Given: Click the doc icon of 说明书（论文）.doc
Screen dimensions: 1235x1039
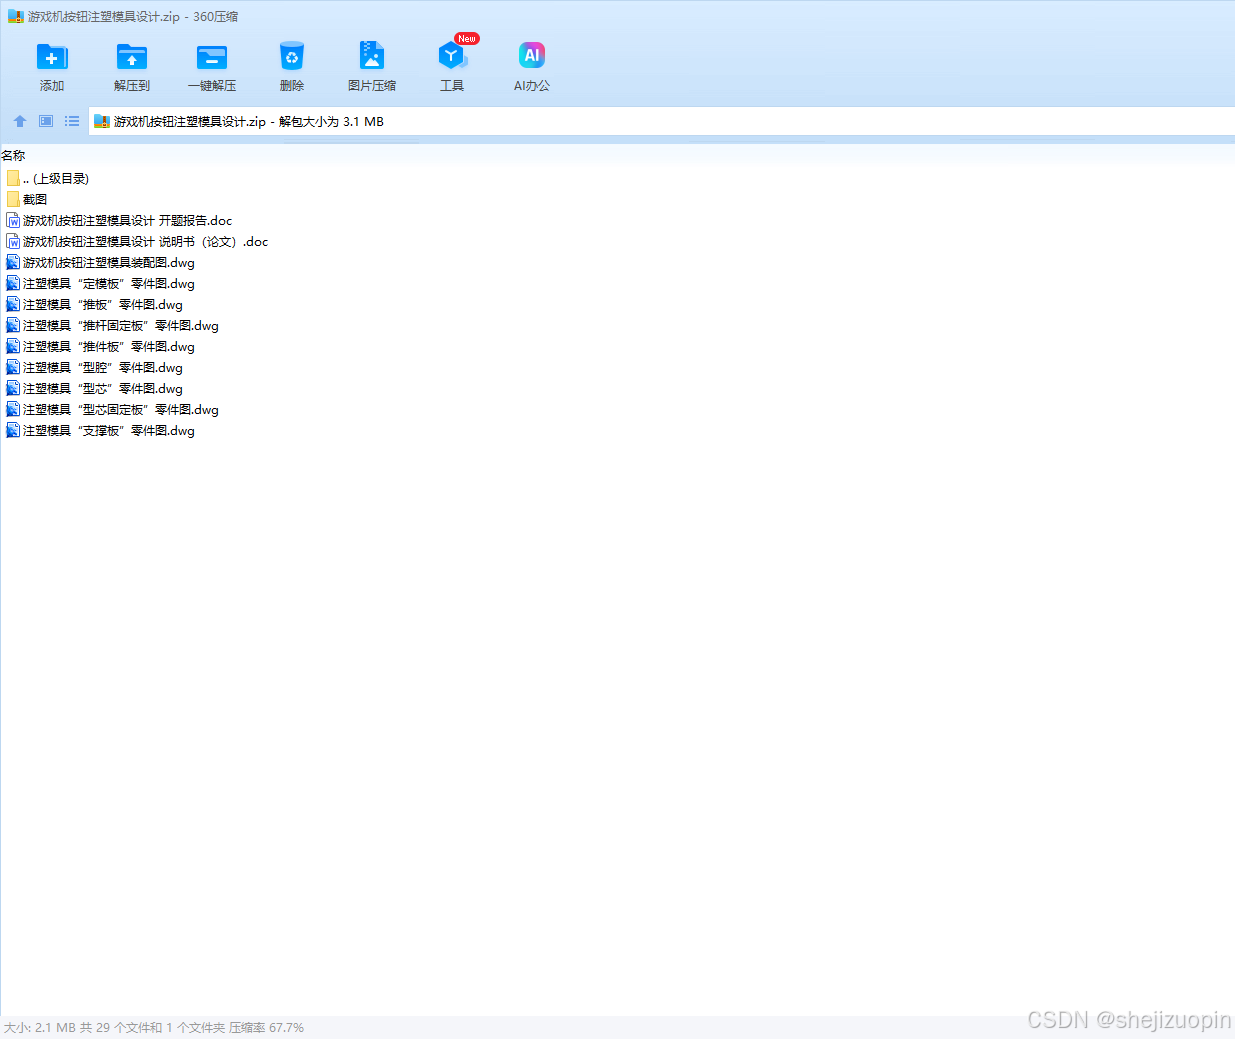Looking at the screenshot, I should pos(13,241).
